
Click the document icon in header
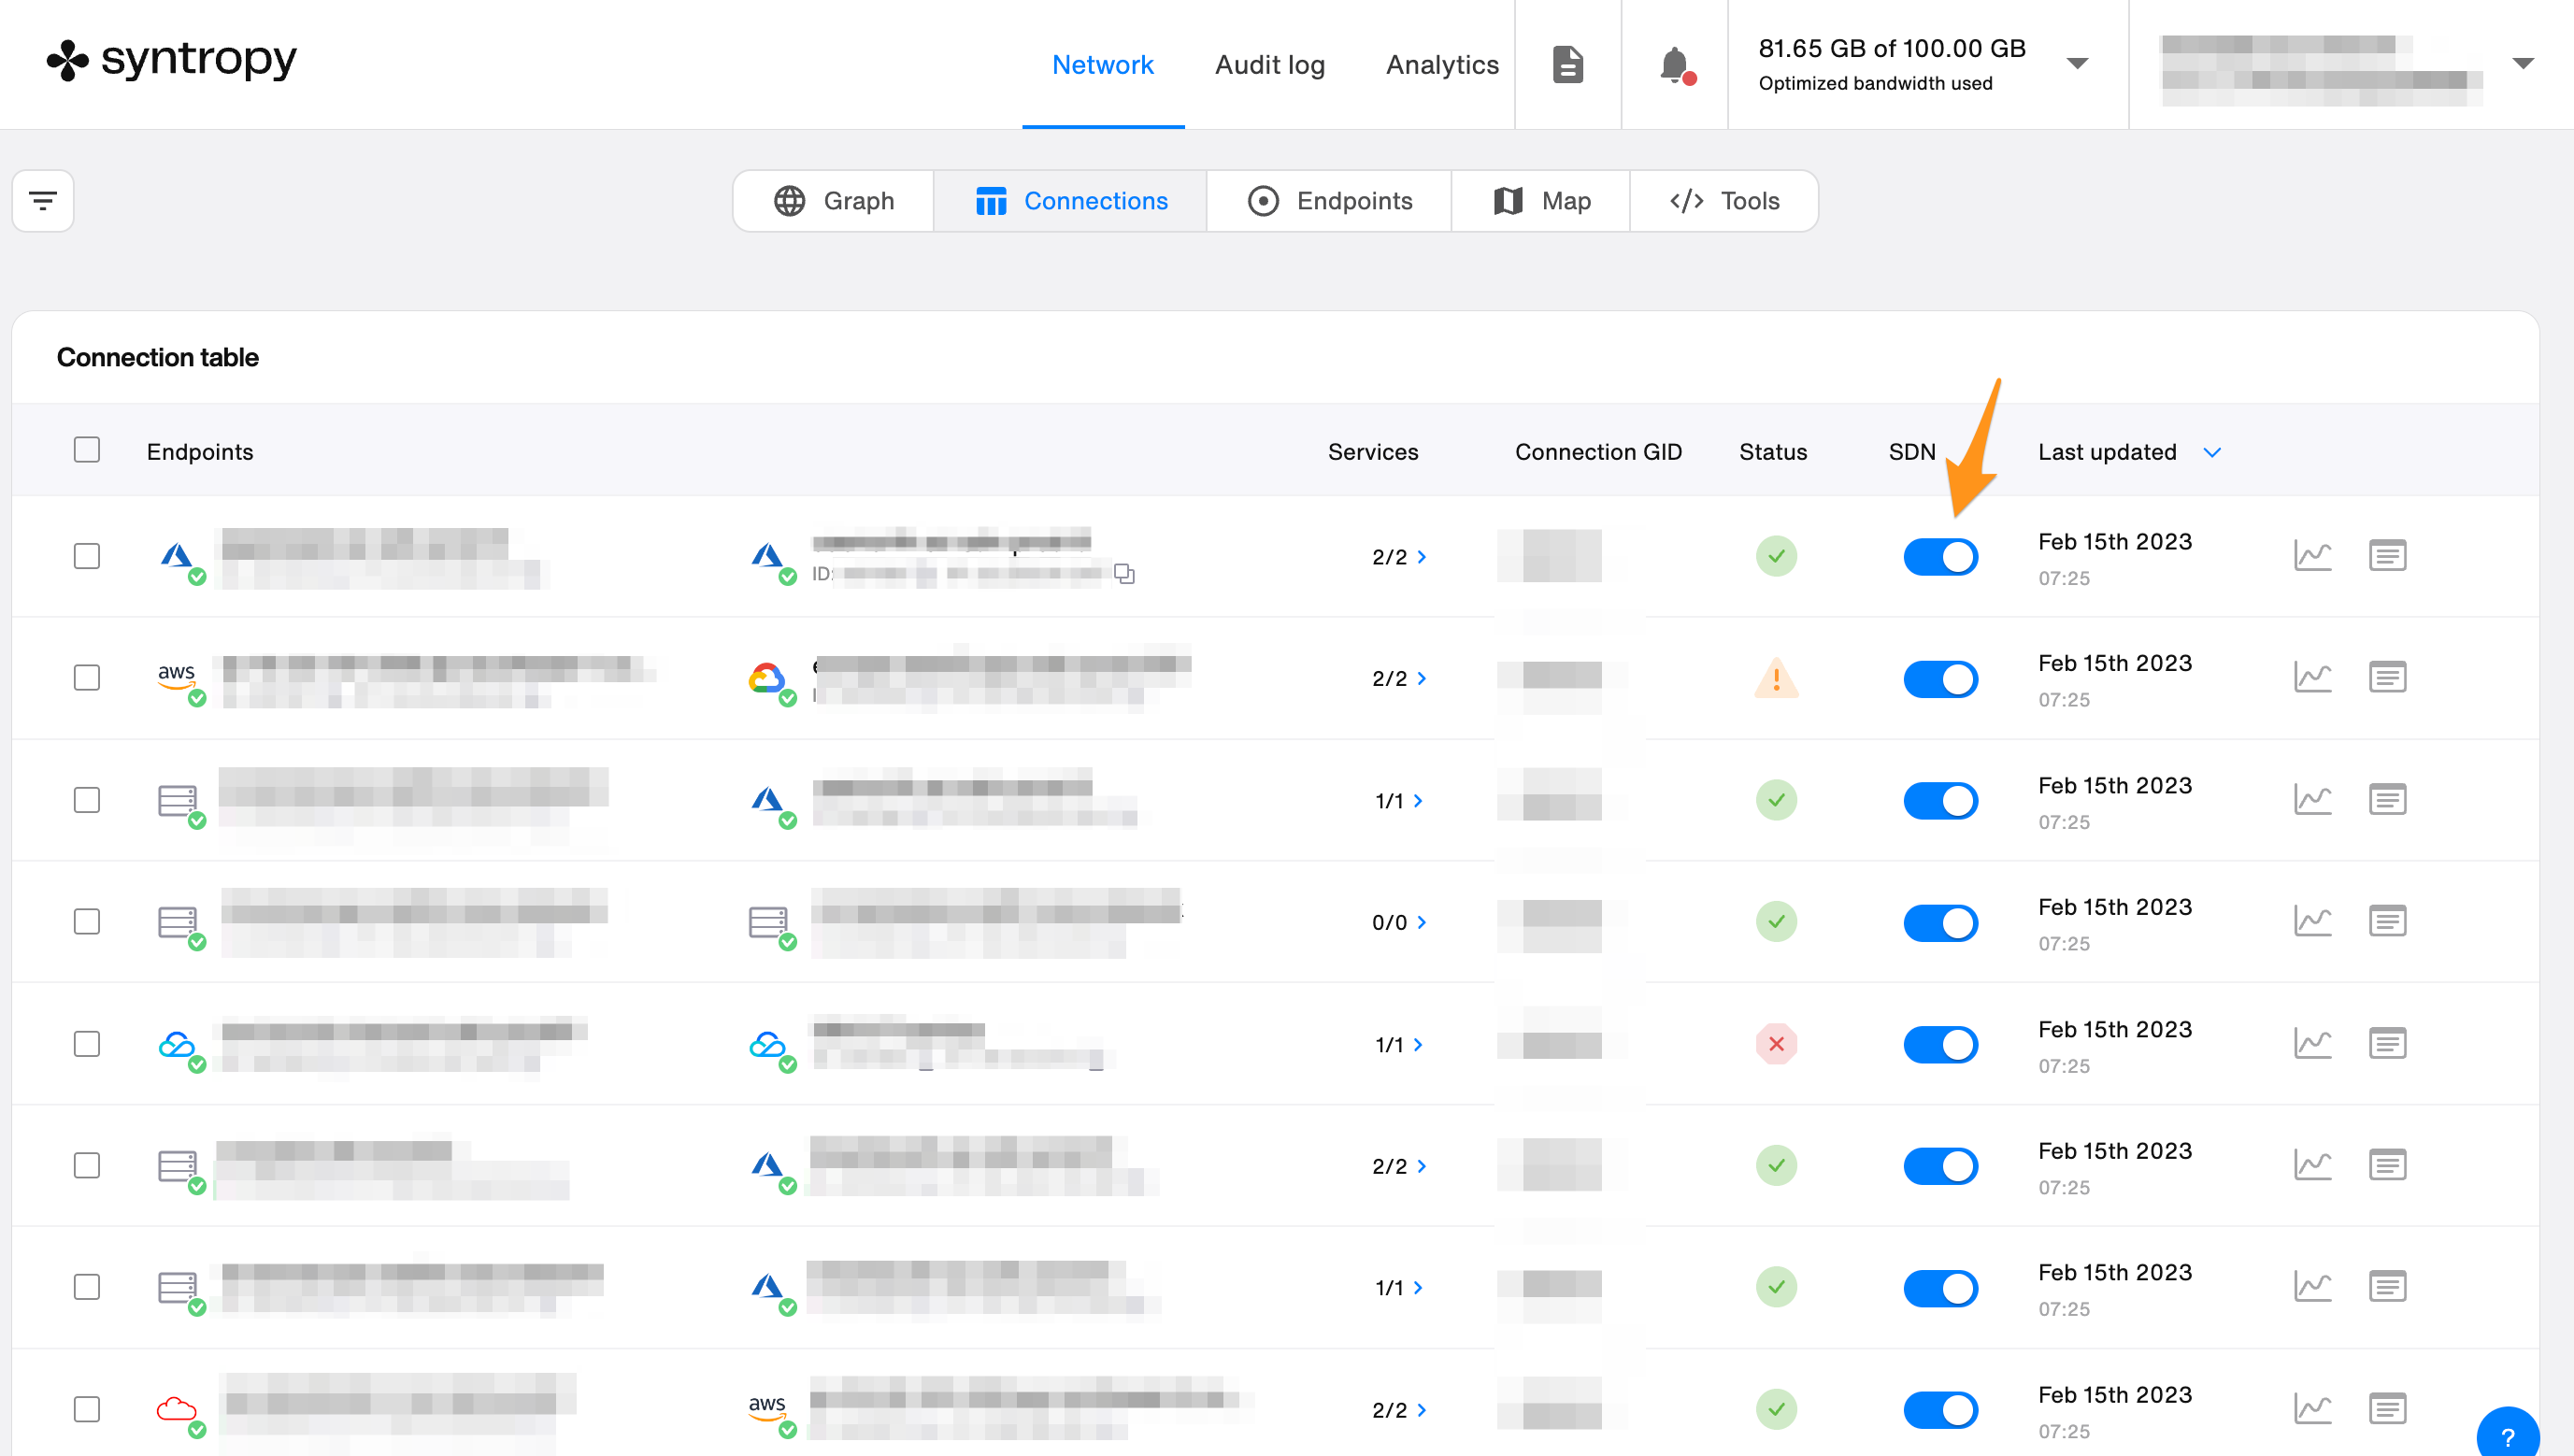tap(1567, 65)
